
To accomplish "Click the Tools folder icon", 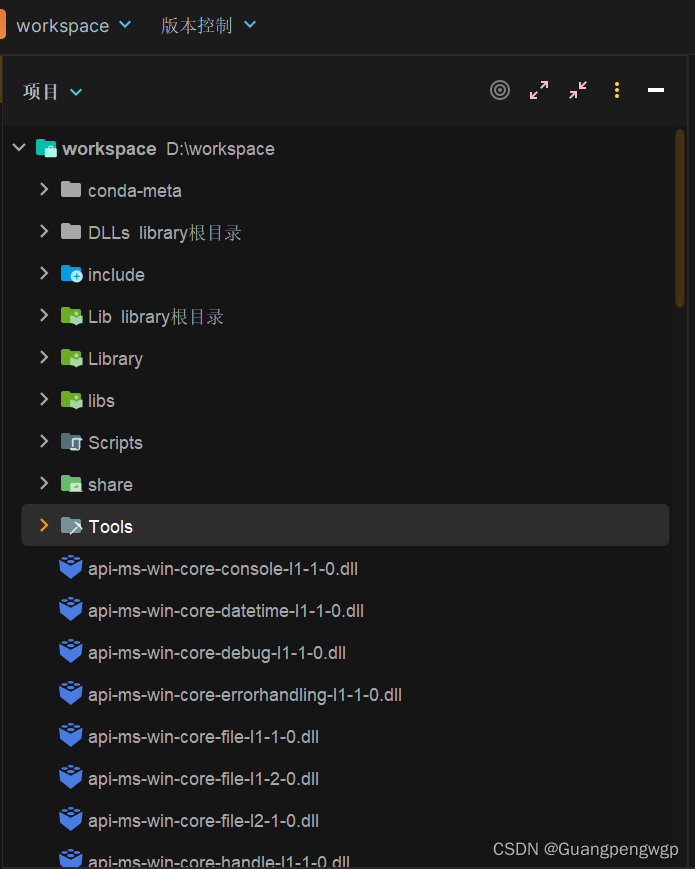I will 71,525.
